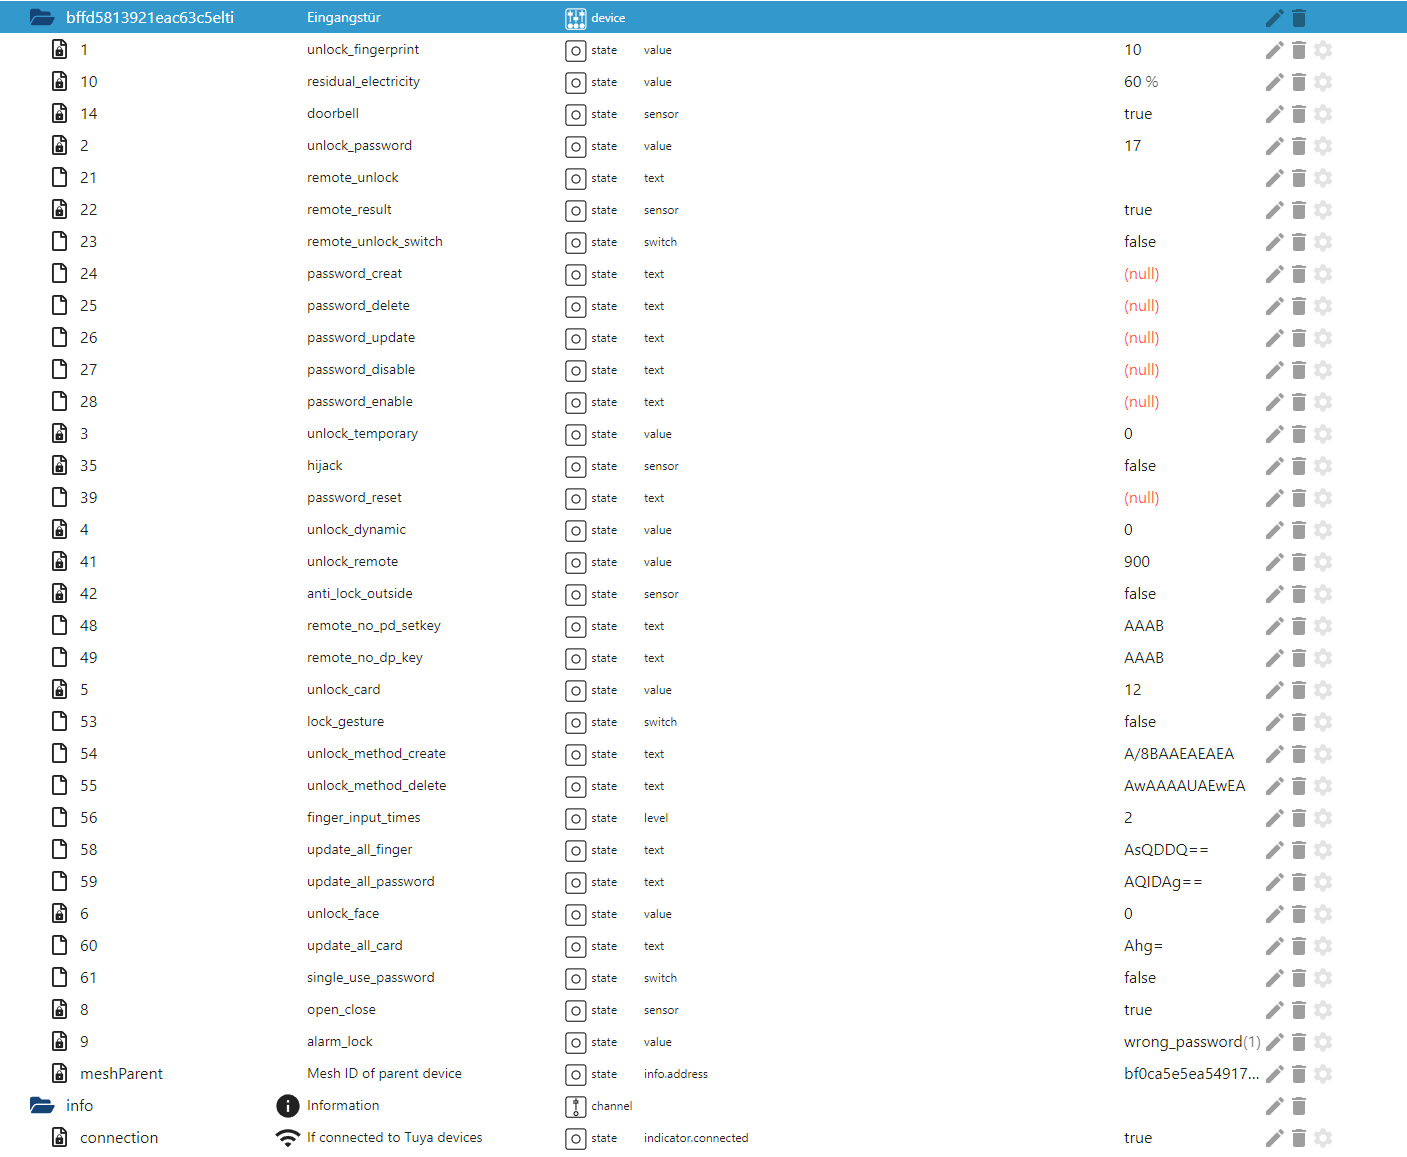1407x1157 pixels.
Task: Toggle single_use_password value false
Action: point(1140,978)
